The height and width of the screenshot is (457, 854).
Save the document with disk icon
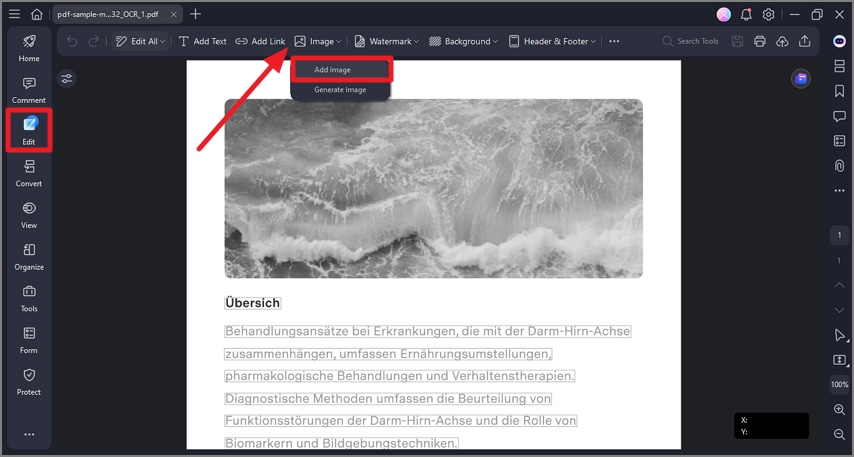pyautogui.click(x=737, y=41)
